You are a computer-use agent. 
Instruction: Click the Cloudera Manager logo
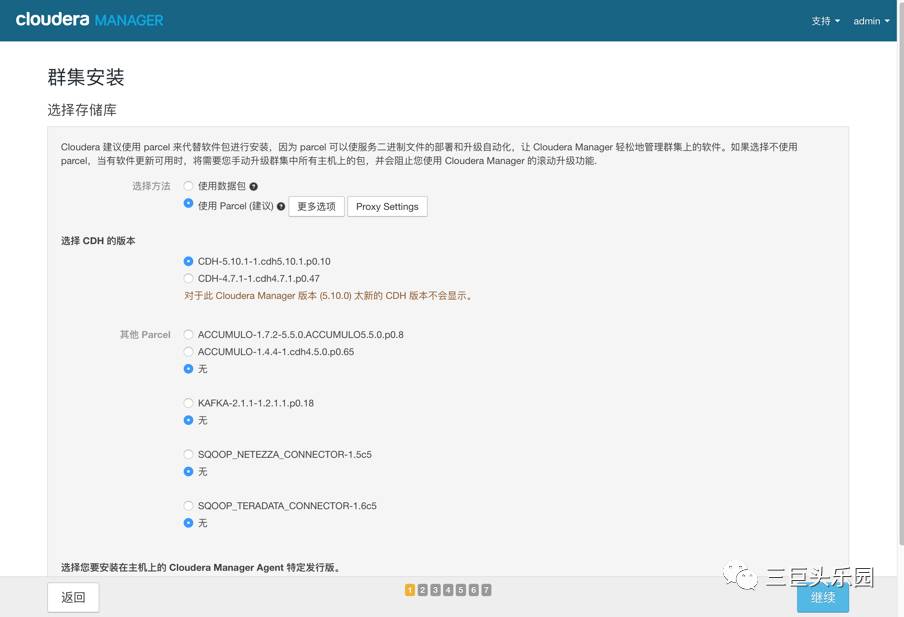89,20
